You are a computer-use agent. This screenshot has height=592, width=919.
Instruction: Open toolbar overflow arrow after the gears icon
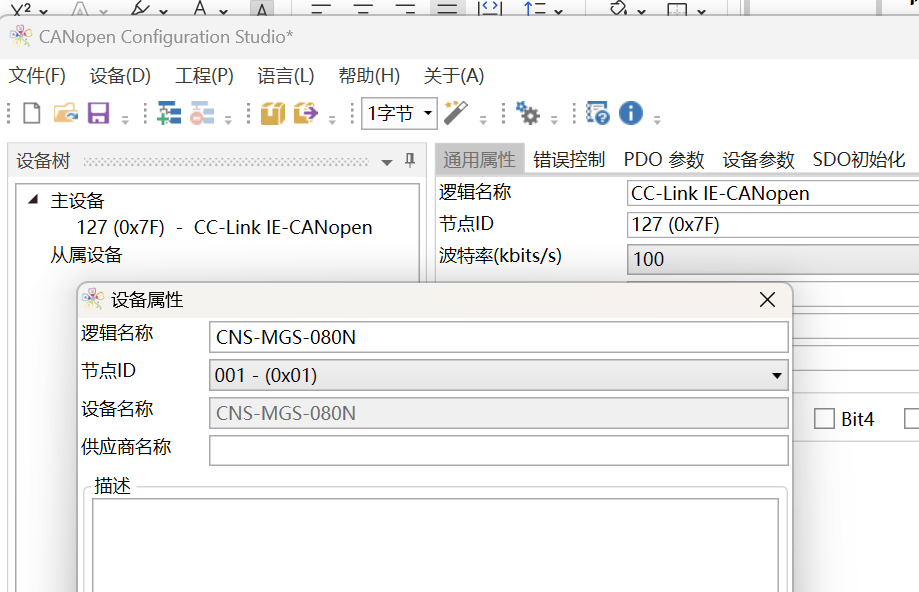(554, 120)
